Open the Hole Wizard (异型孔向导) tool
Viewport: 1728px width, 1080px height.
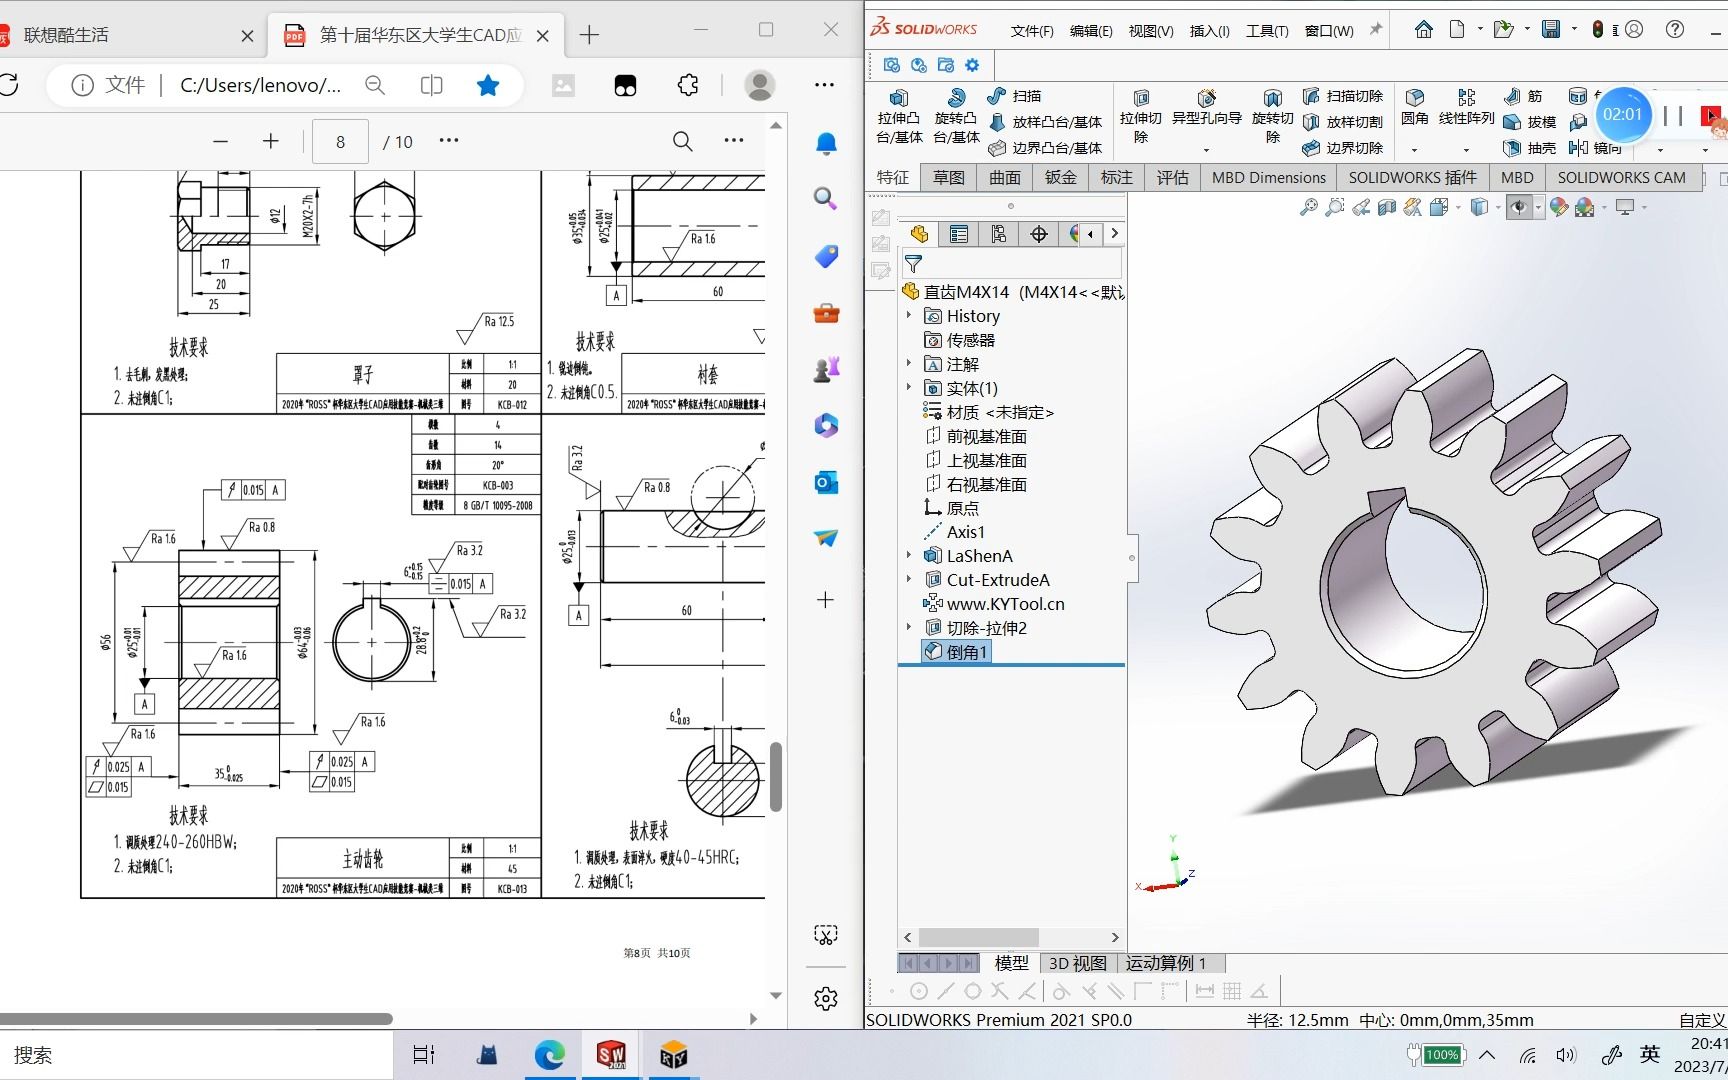click(x=1206, y=108)
